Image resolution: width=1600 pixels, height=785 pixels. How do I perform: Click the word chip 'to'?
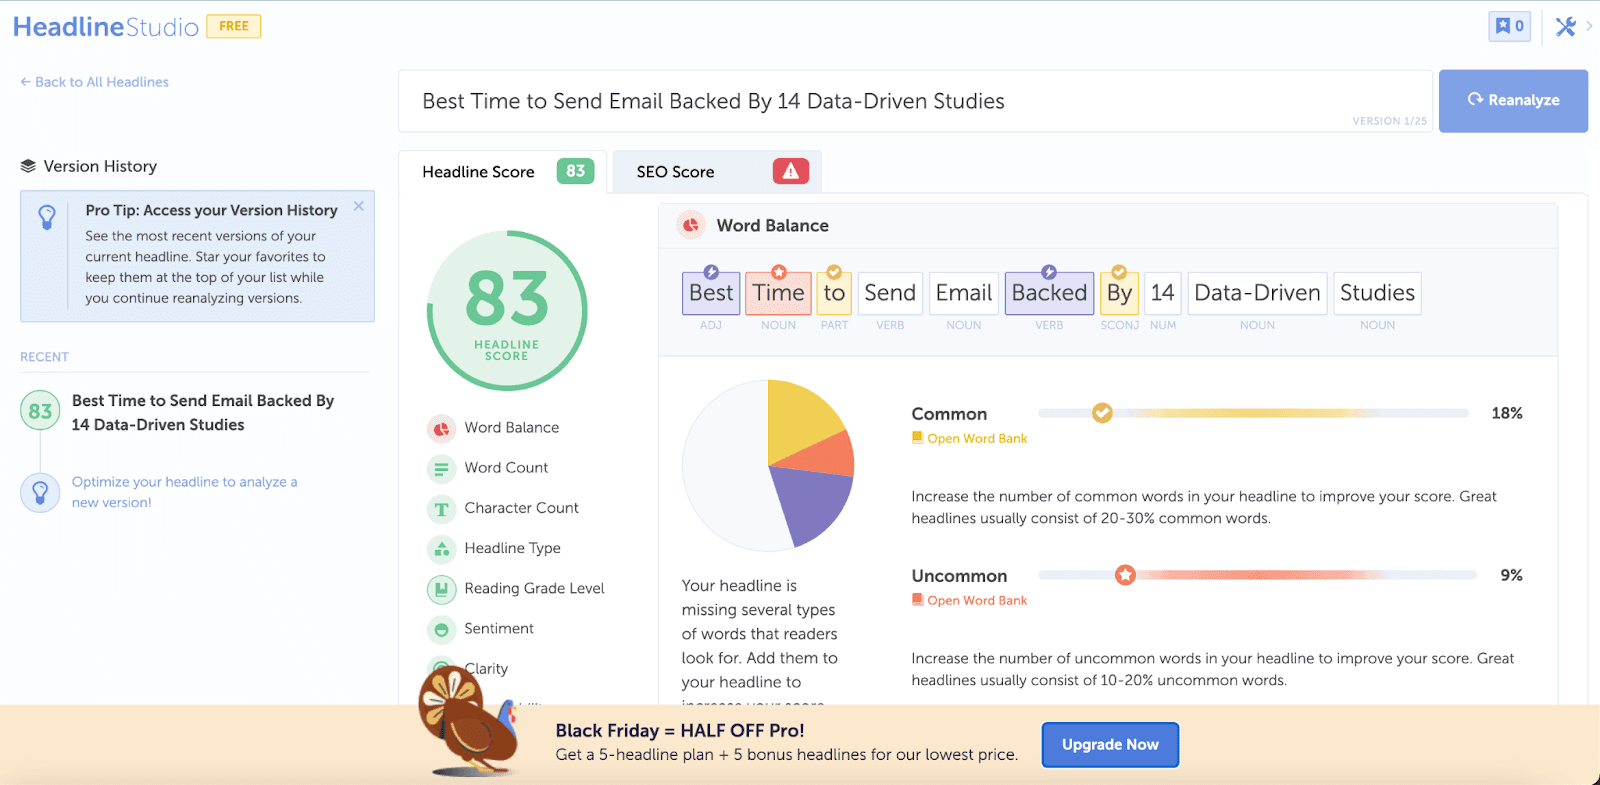834,293
